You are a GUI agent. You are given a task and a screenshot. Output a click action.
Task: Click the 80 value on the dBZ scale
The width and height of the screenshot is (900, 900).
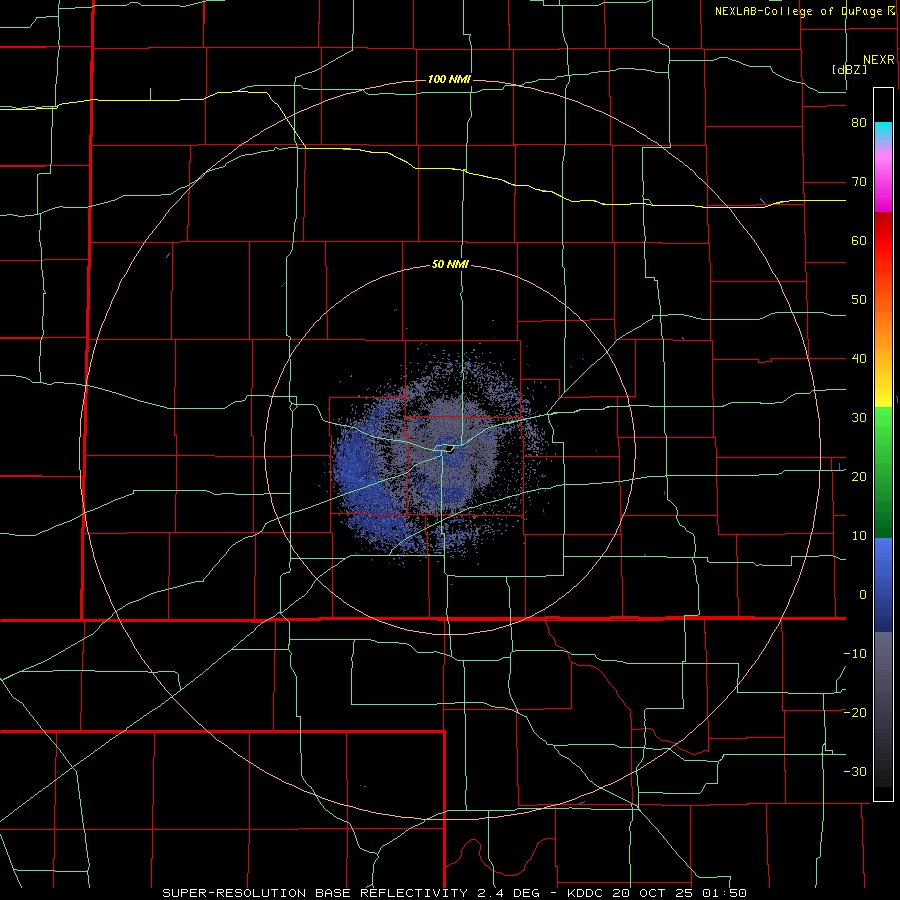coord(859,123)
